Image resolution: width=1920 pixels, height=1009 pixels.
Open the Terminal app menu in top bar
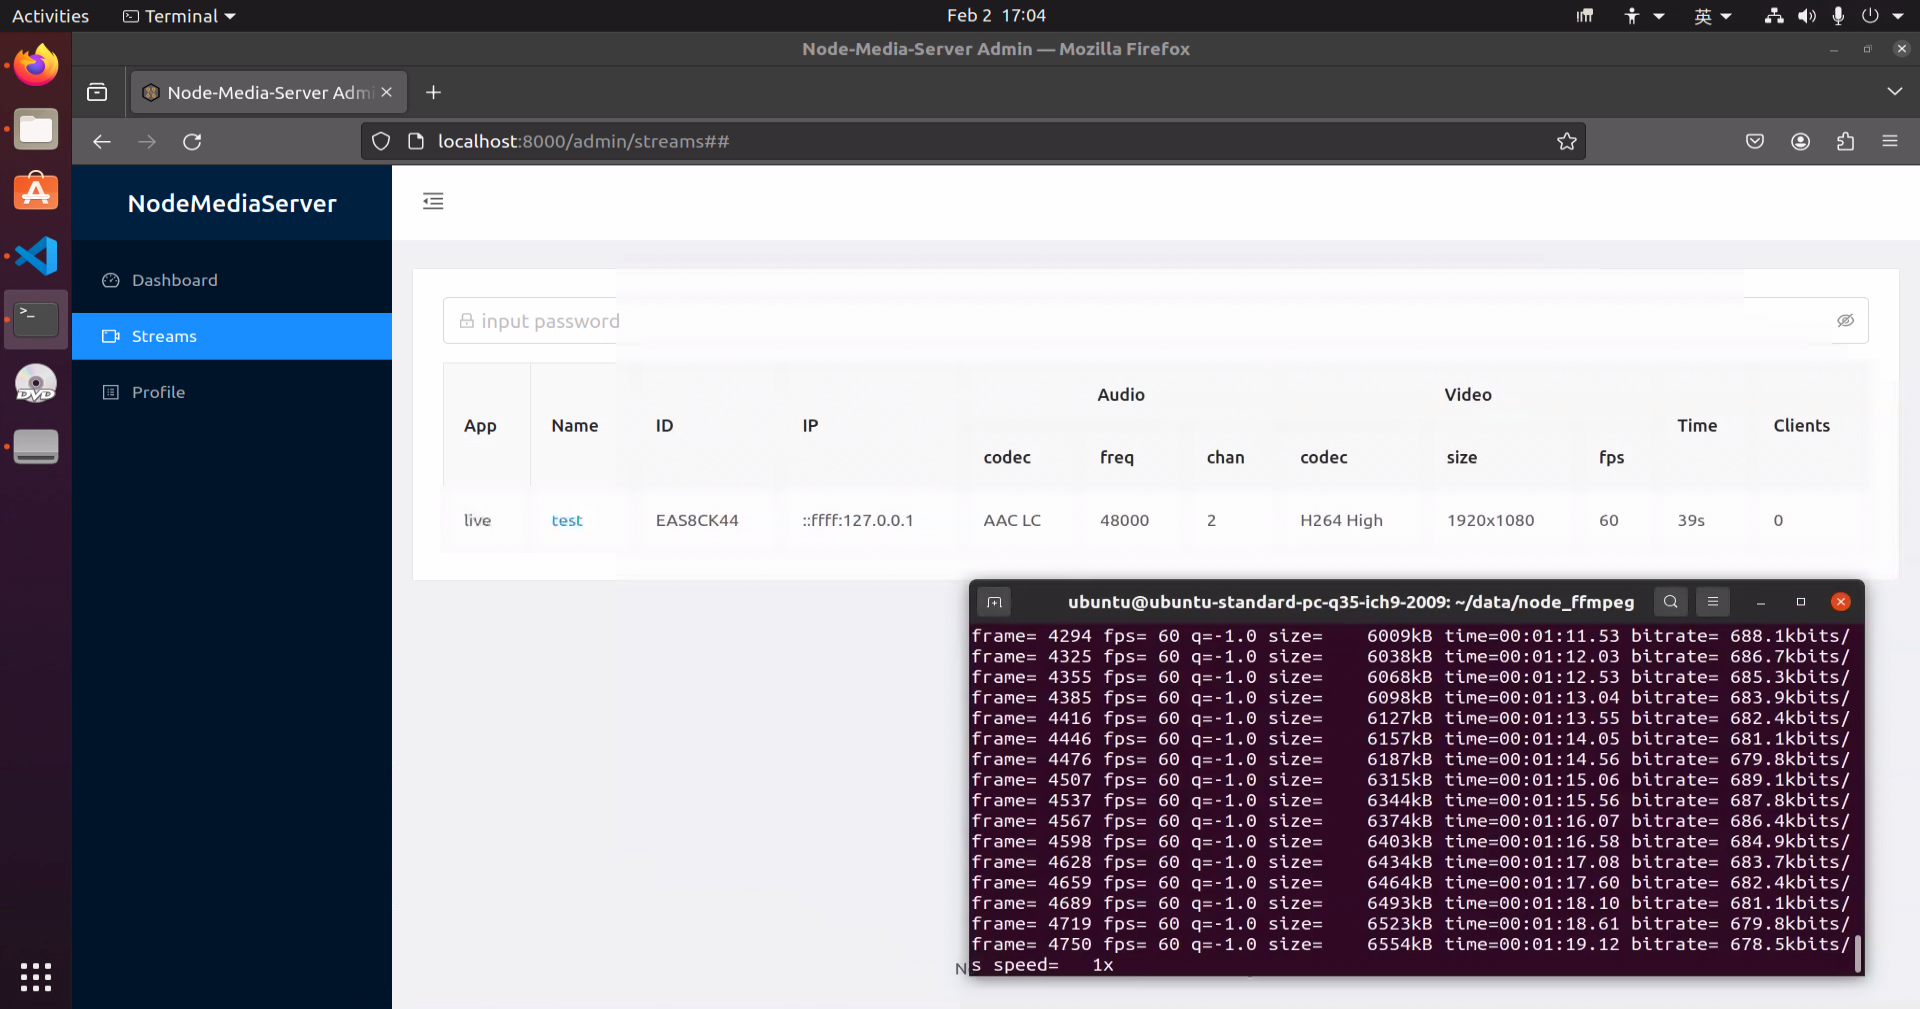[179, 16]
